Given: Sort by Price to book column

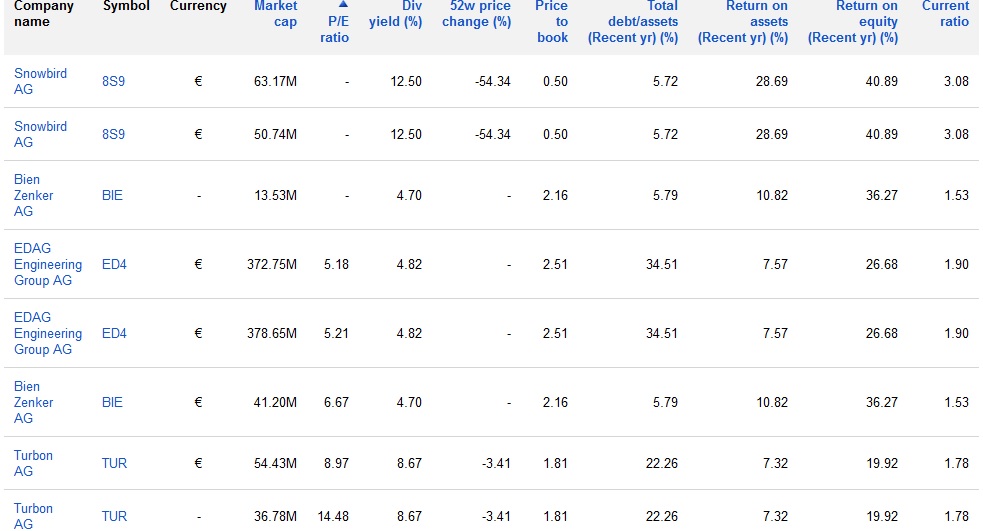Looking at the screenshot, I should click(x=552, y=21).
